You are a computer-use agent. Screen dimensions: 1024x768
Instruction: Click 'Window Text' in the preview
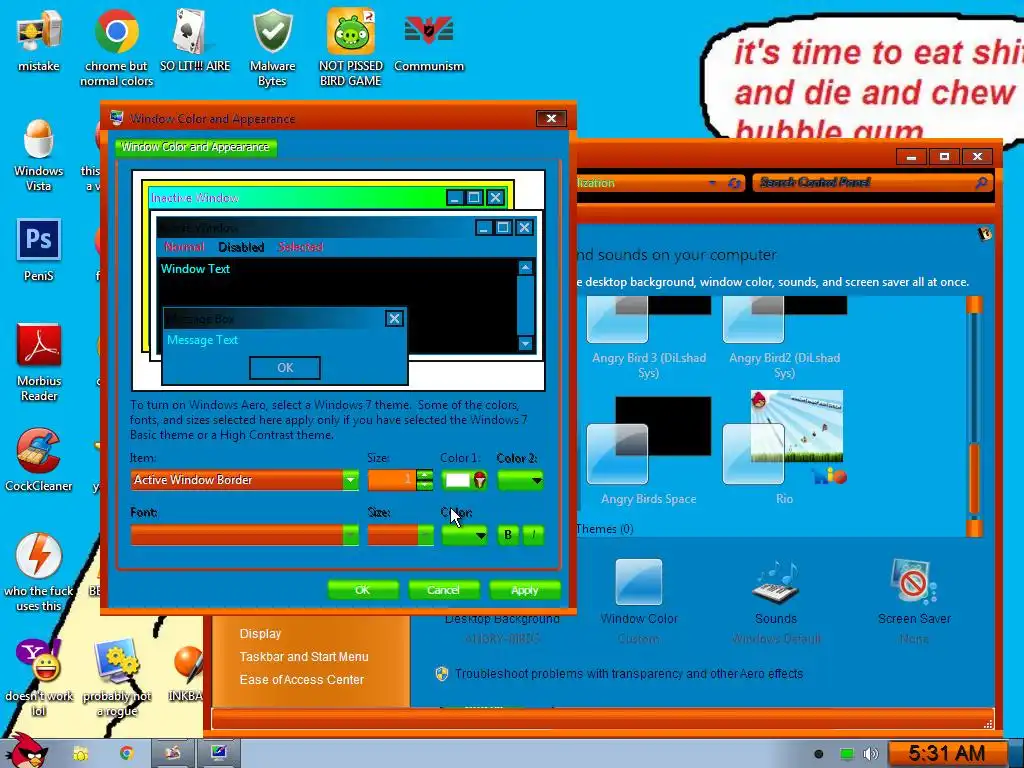[195, 268]
